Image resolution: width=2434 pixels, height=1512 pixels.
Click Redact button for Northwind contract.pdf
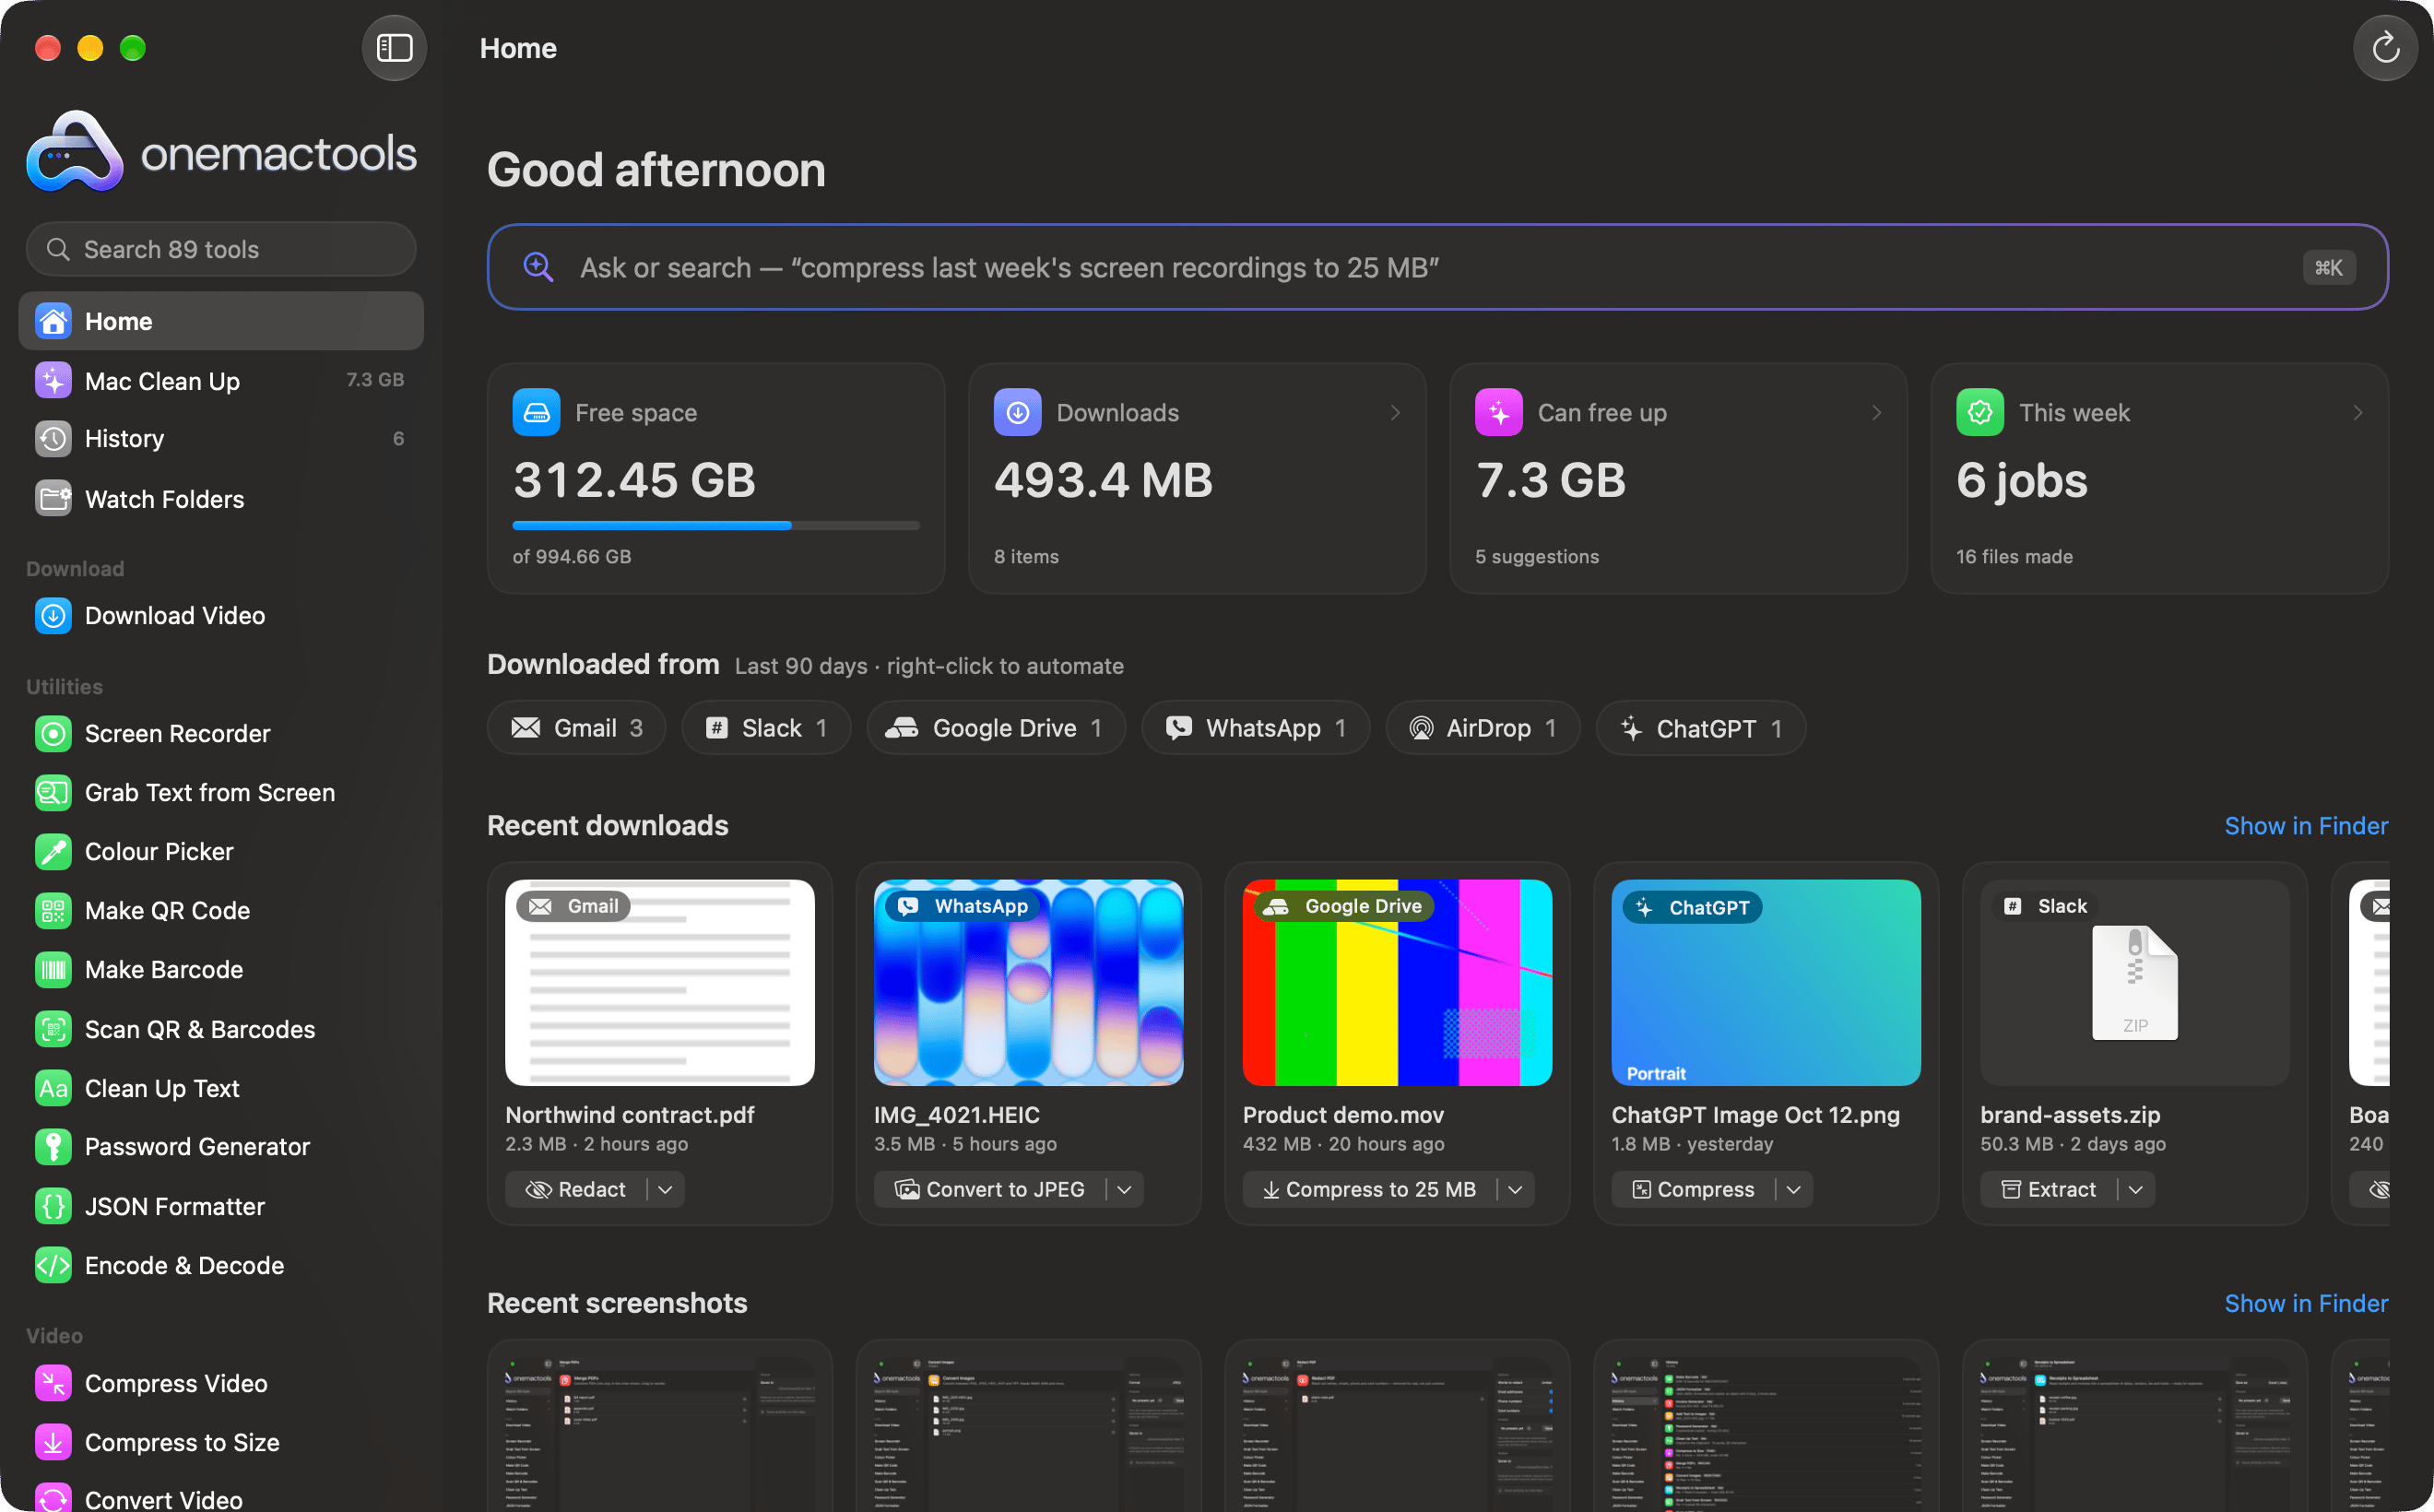pyautogui.click(x=576, y=1190)
